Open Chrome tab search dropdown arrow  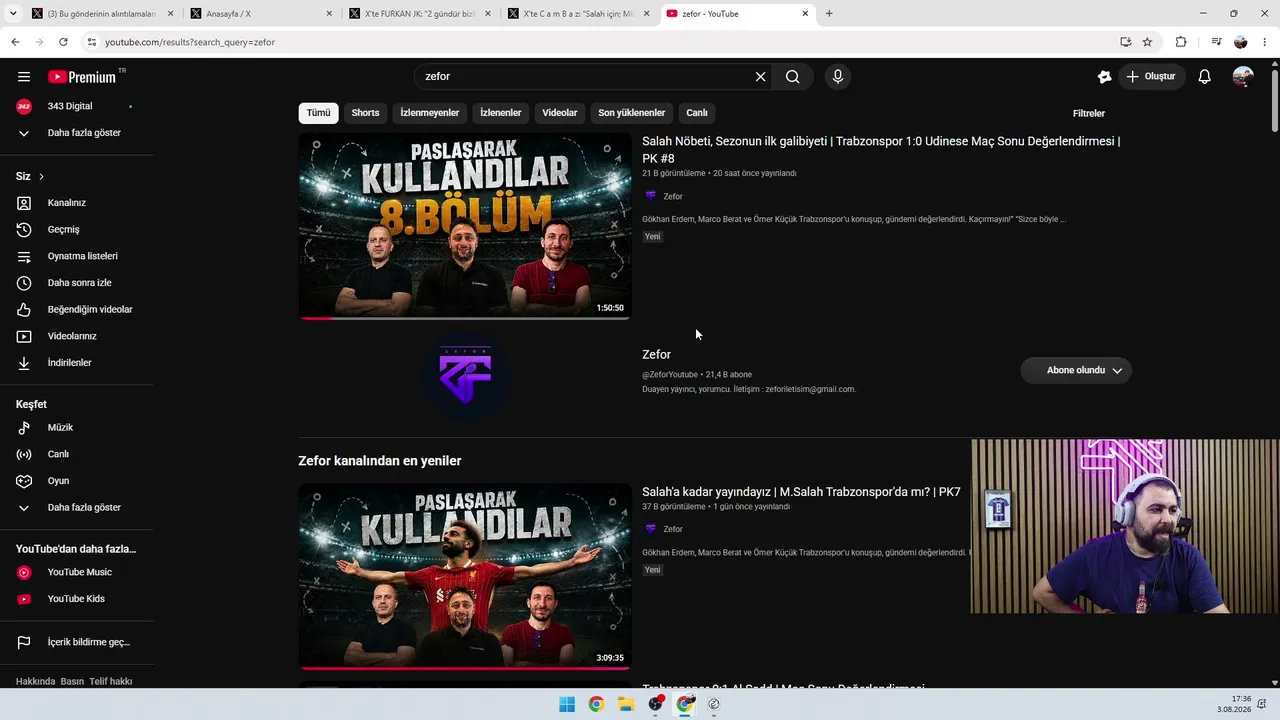tap(15, 14)
